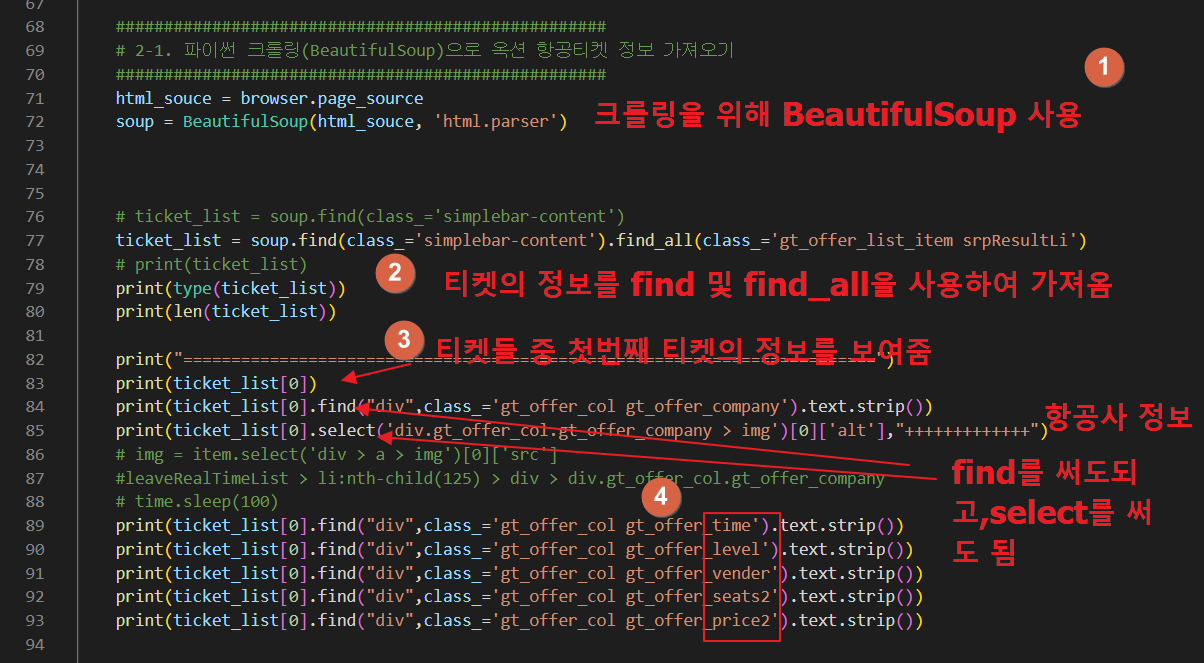The image size is (1204, 663).
Task: Click the "+++++++++++++" string on line 85
Action: click(967, 430)
